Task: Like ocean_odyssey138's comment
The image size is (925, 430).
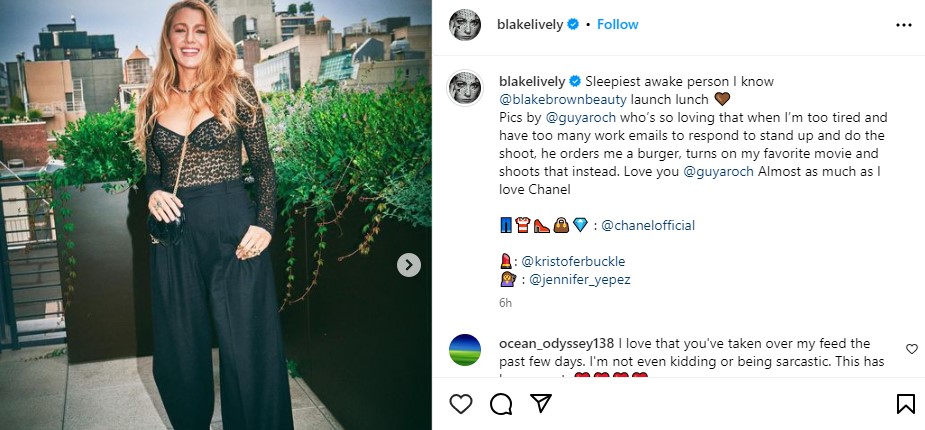Action: click(x=911, y=349)
